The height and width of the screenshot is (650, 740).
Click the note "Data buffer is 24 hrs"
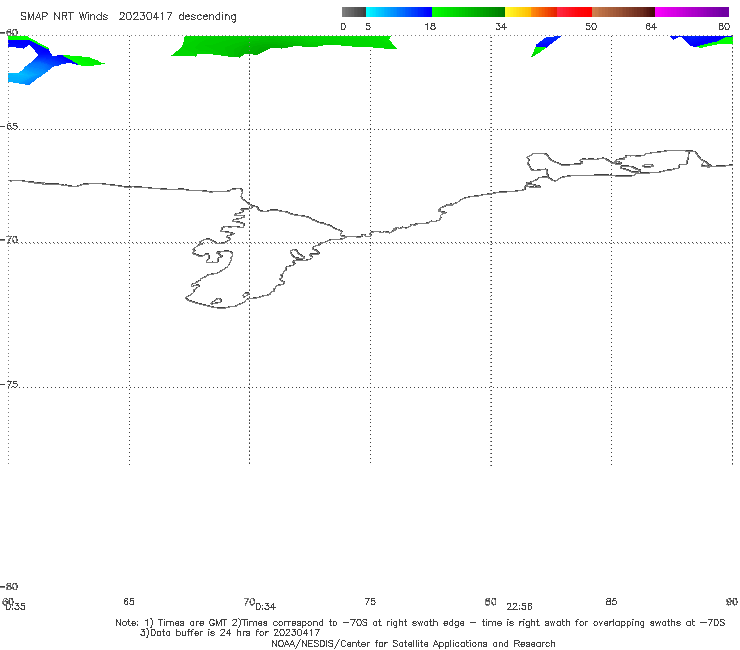pos(202,633)
